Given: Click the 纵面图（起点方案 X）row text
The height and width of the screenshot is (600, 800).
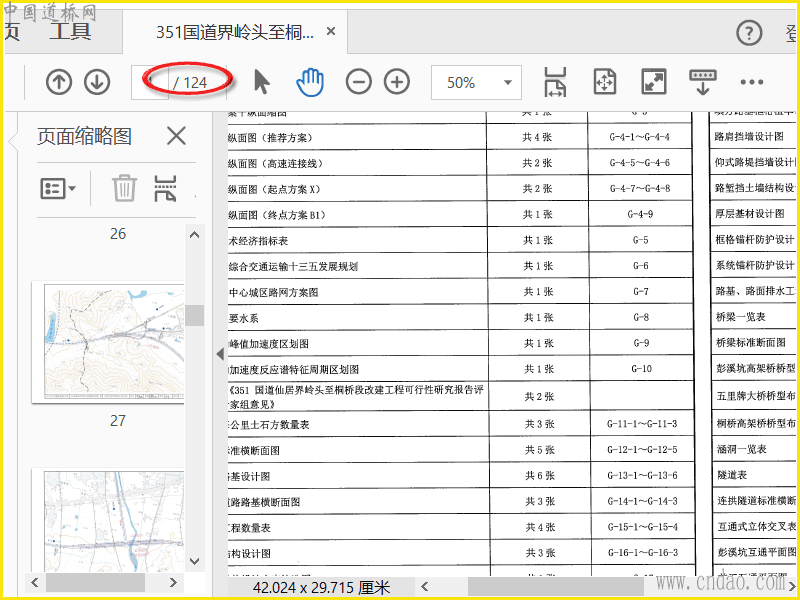Looking at the screenshot, I should coord(274,189).
